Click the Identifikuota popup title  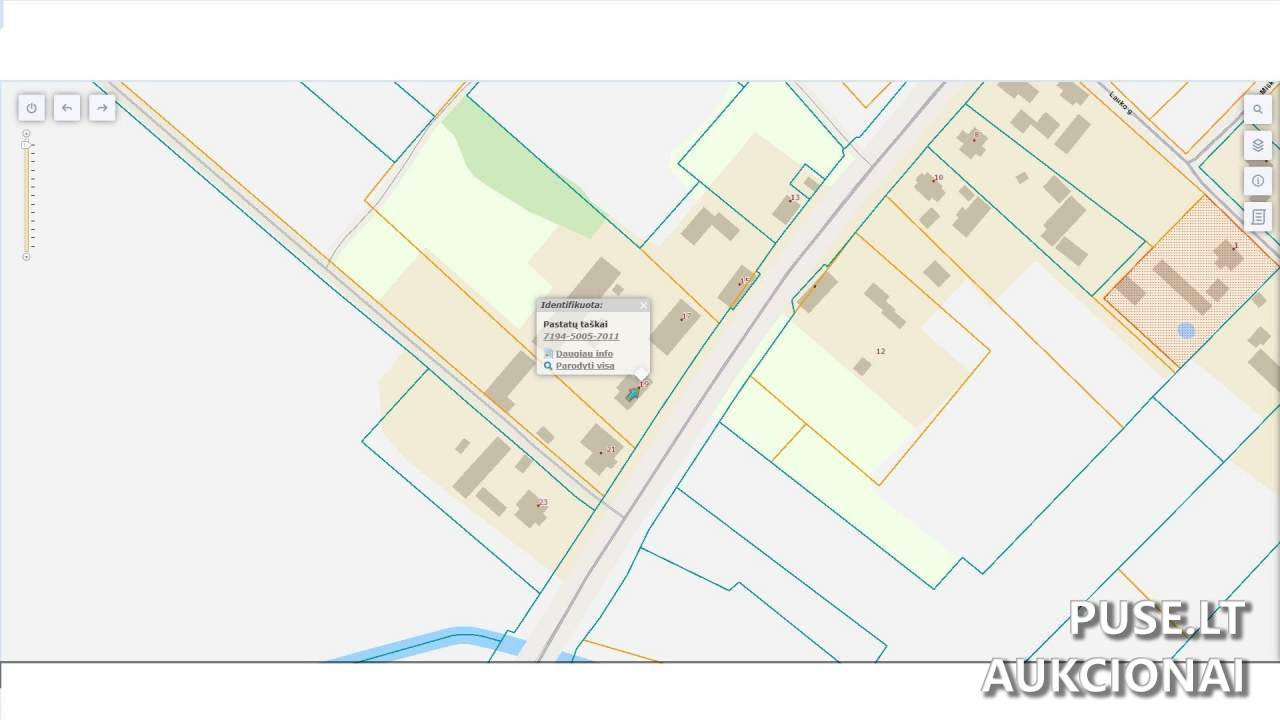click(x=572, y=304)
